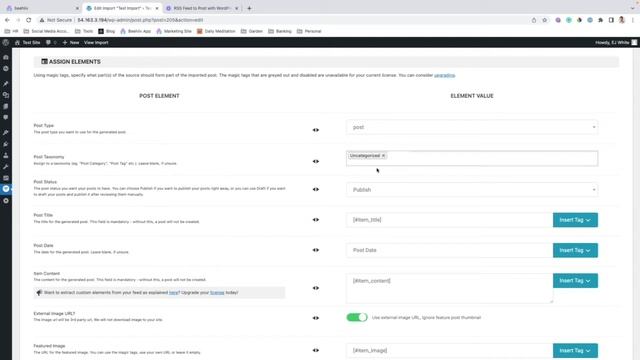Toggle visibility eye for Post Title row
This screenshot has width=640, height=360.
[316, 220]
